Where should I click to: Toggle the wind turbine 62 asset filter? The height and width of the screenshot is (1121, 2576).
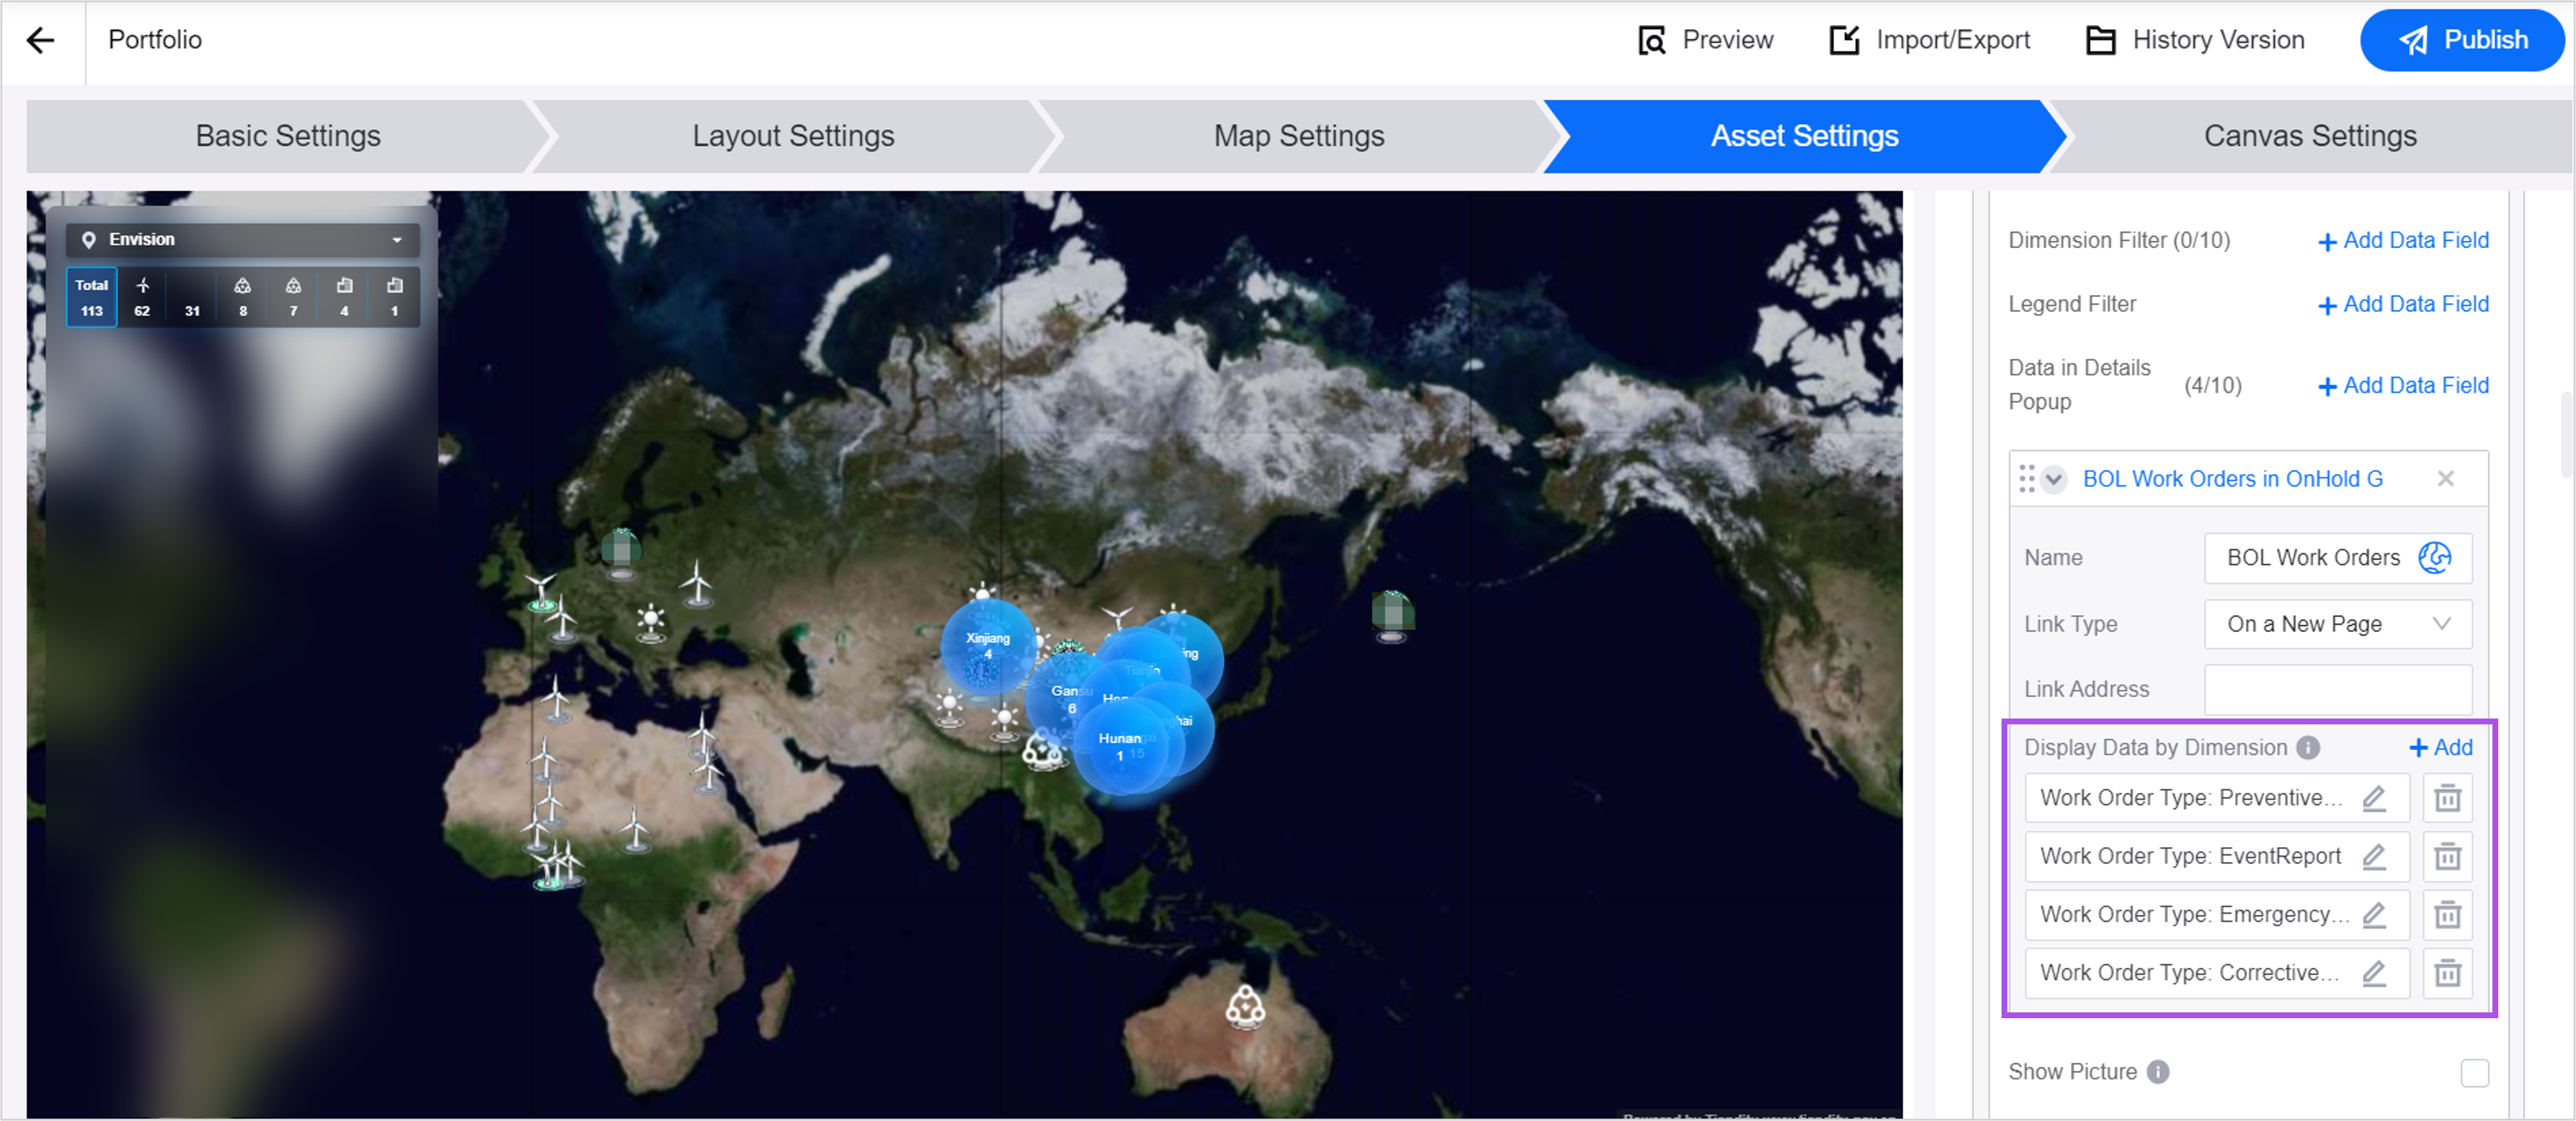pos(142,297)
